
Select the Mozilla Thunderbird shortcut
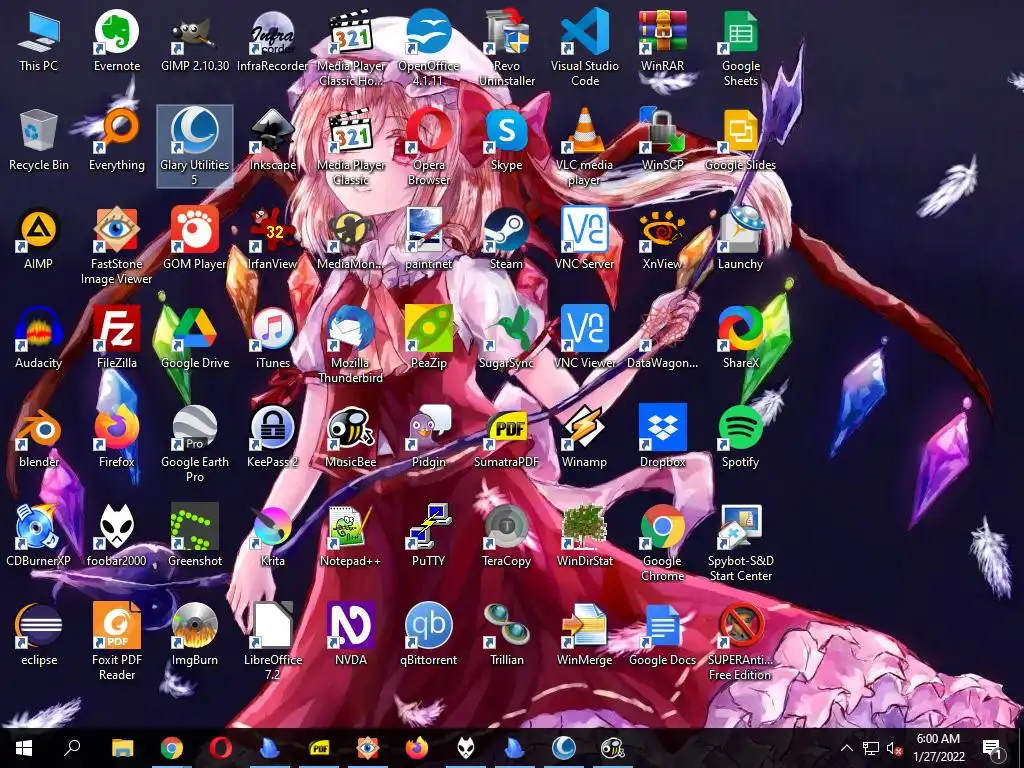(x=351, y=346)
